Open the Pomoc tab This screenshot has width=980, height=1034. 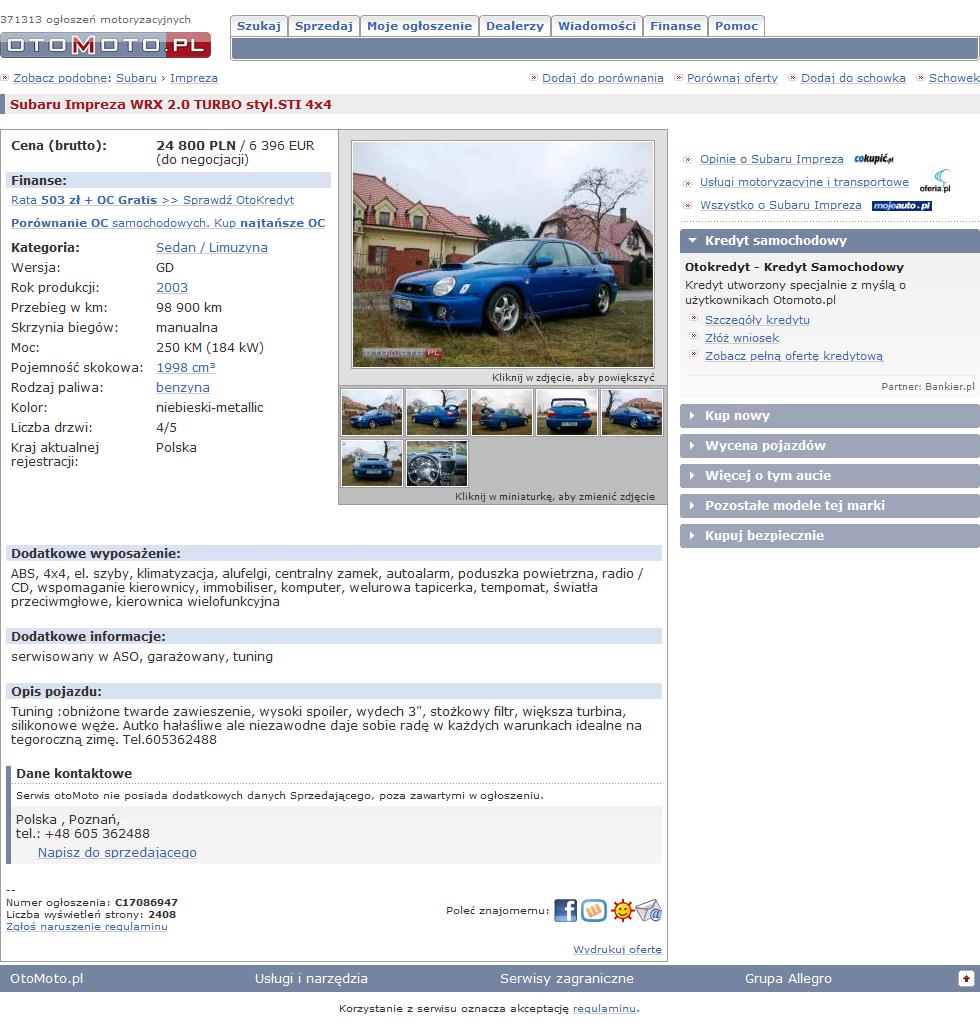[x=737, y=26]
